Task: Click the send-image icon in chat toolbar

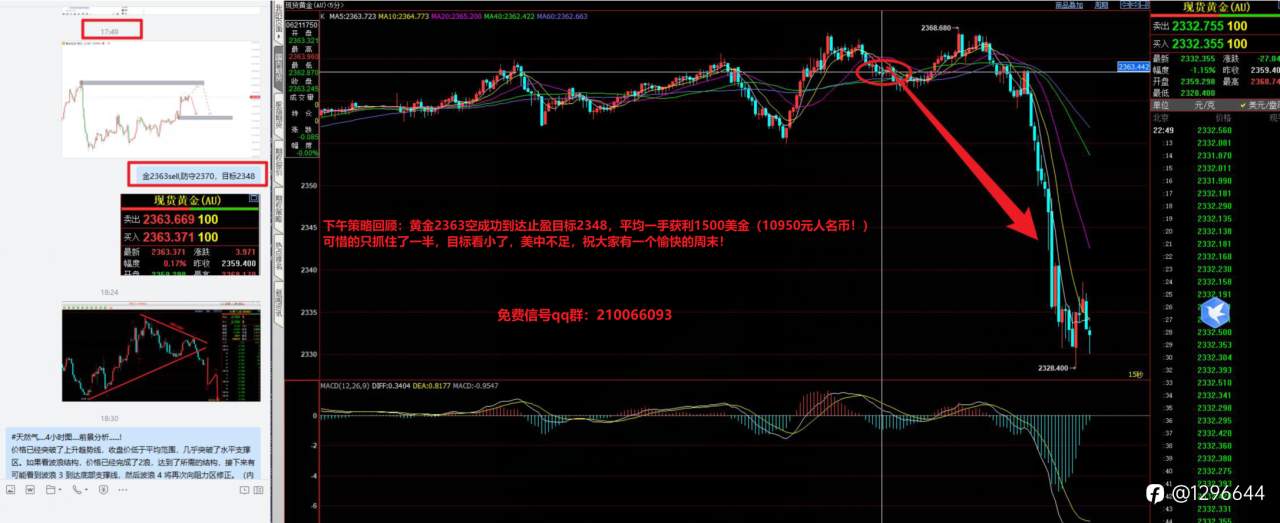Action: [10, 490]
